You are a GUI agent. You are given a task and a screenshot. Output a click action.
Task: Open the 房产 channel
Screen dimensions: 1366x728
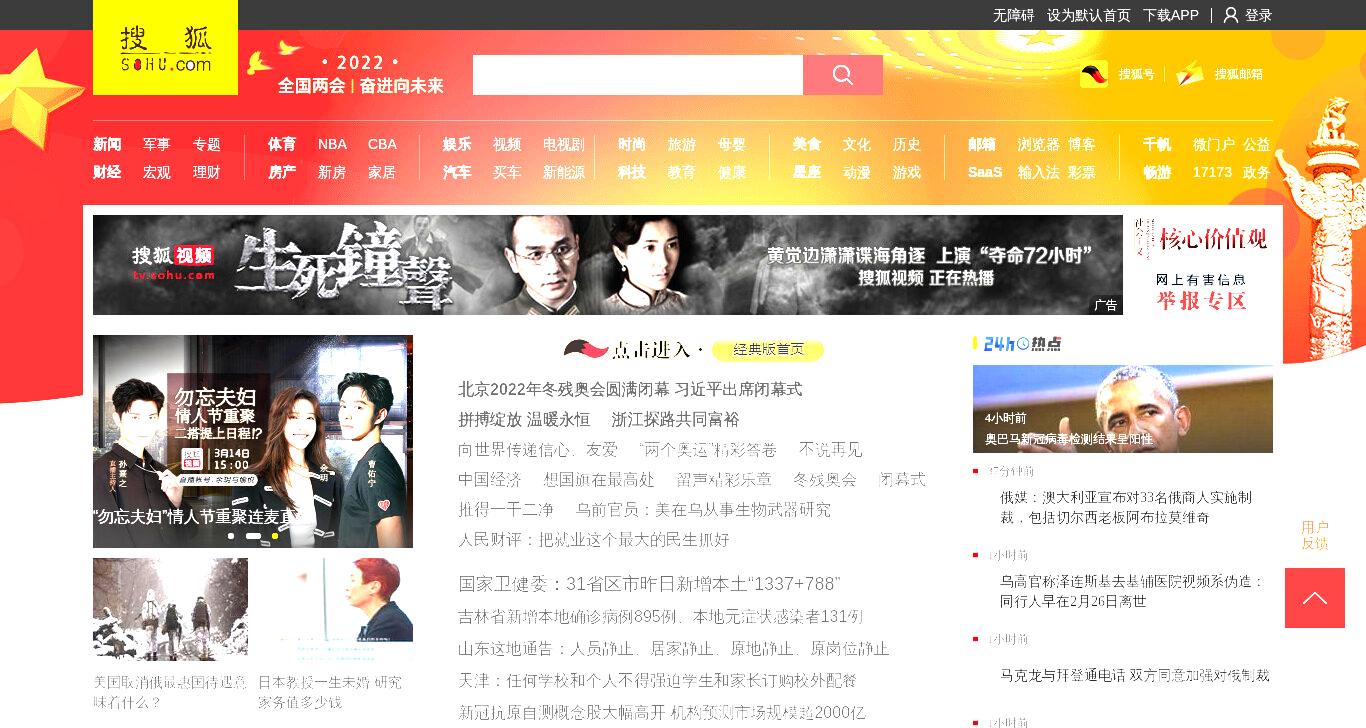point(282,172)
